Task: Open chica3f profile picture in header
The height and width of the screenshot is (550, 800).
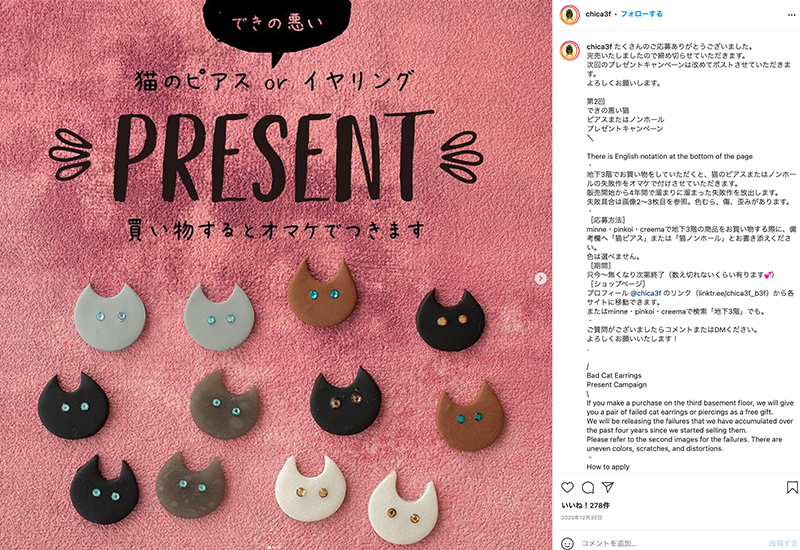Action: (x=569, y=15)
